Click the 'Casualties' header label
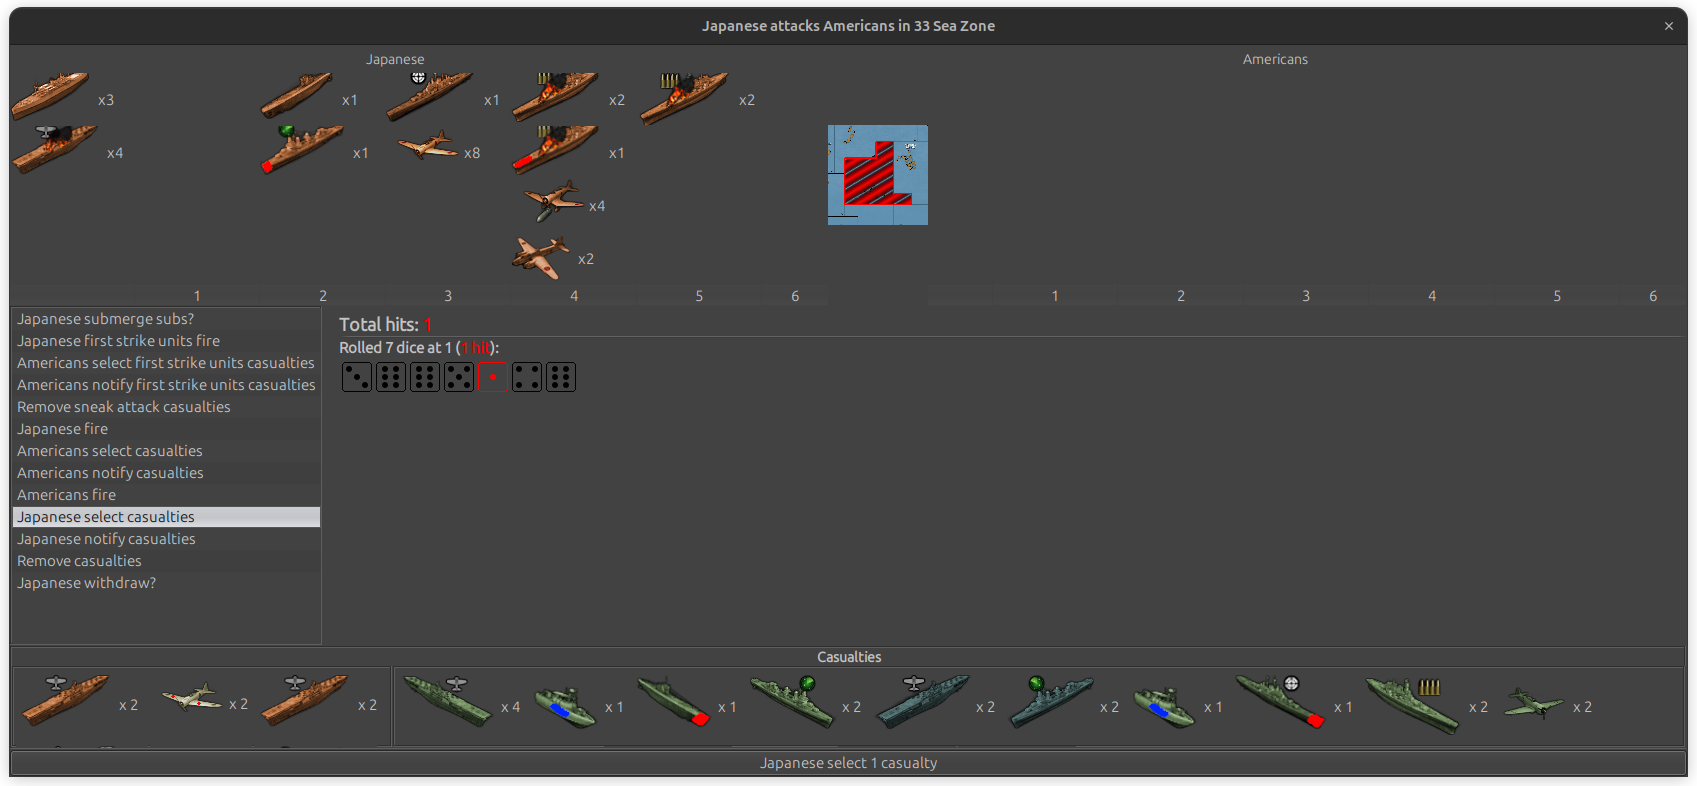Viewport: 1697px width, 786px height. point(849,657)
